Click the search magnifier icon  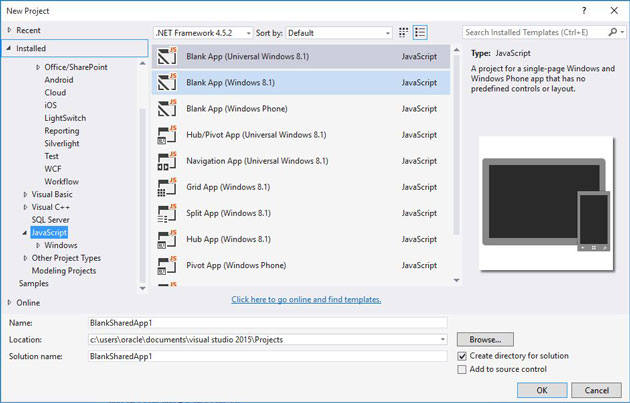point(612,32)
